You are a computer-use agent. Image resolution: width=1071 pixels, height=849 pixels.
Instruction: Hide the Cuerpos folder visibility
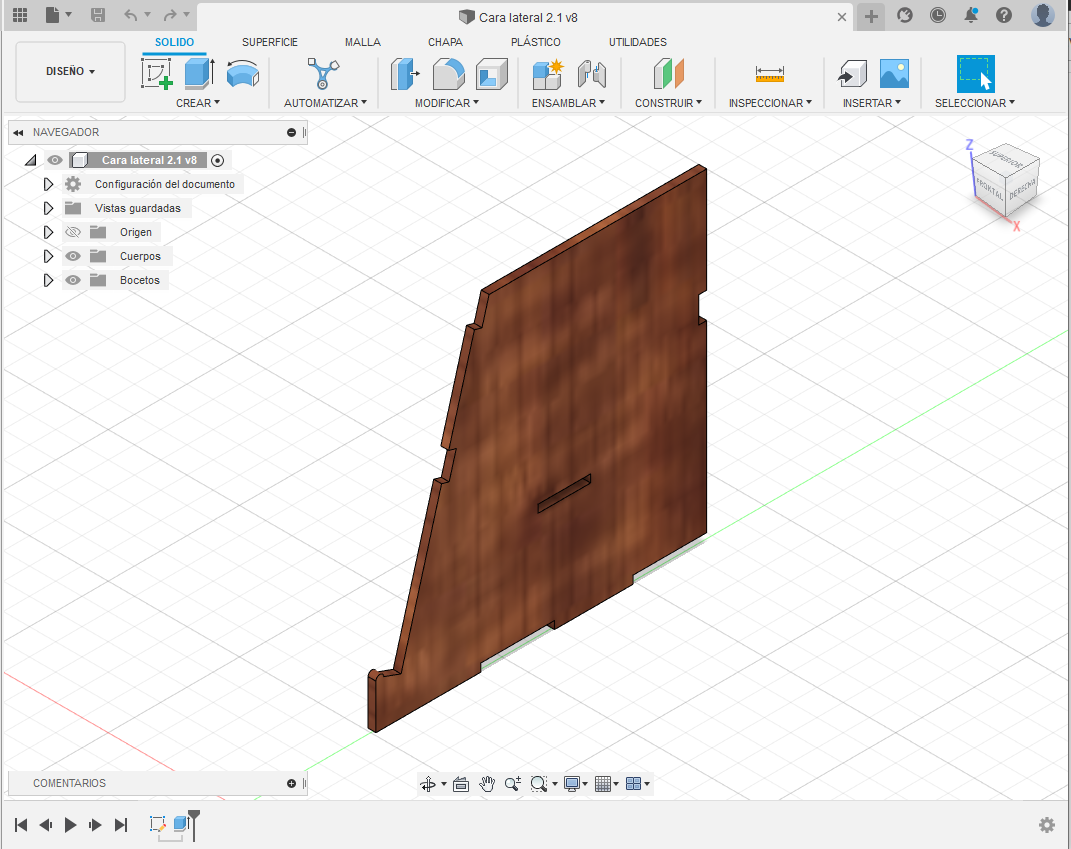click(72, 256)
